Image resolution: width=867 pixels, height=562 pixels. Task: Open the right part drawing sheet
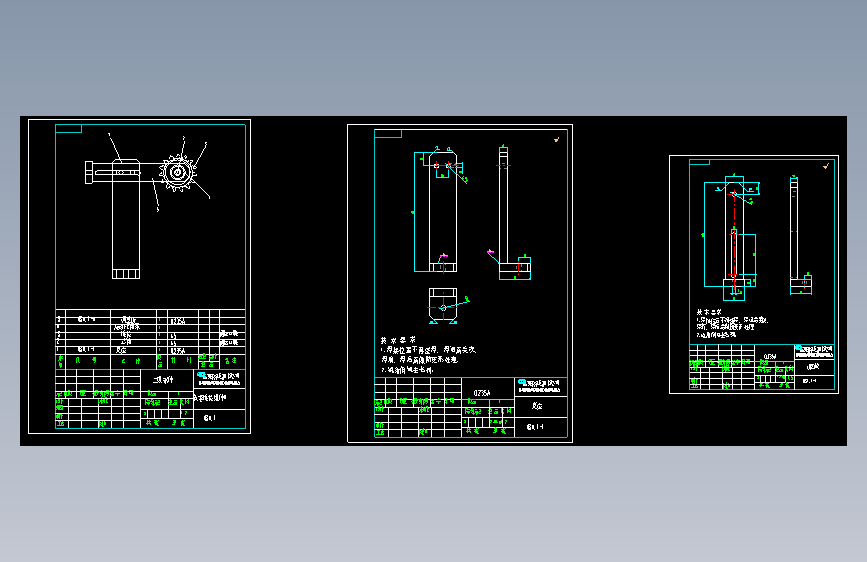pos(754,274)
